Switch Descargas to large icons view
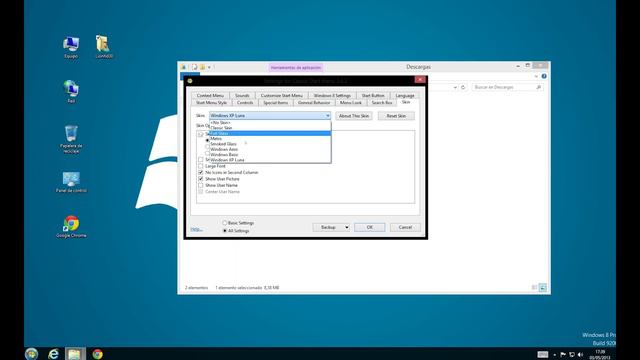This screenshot has height=360, width=640. 542,287
